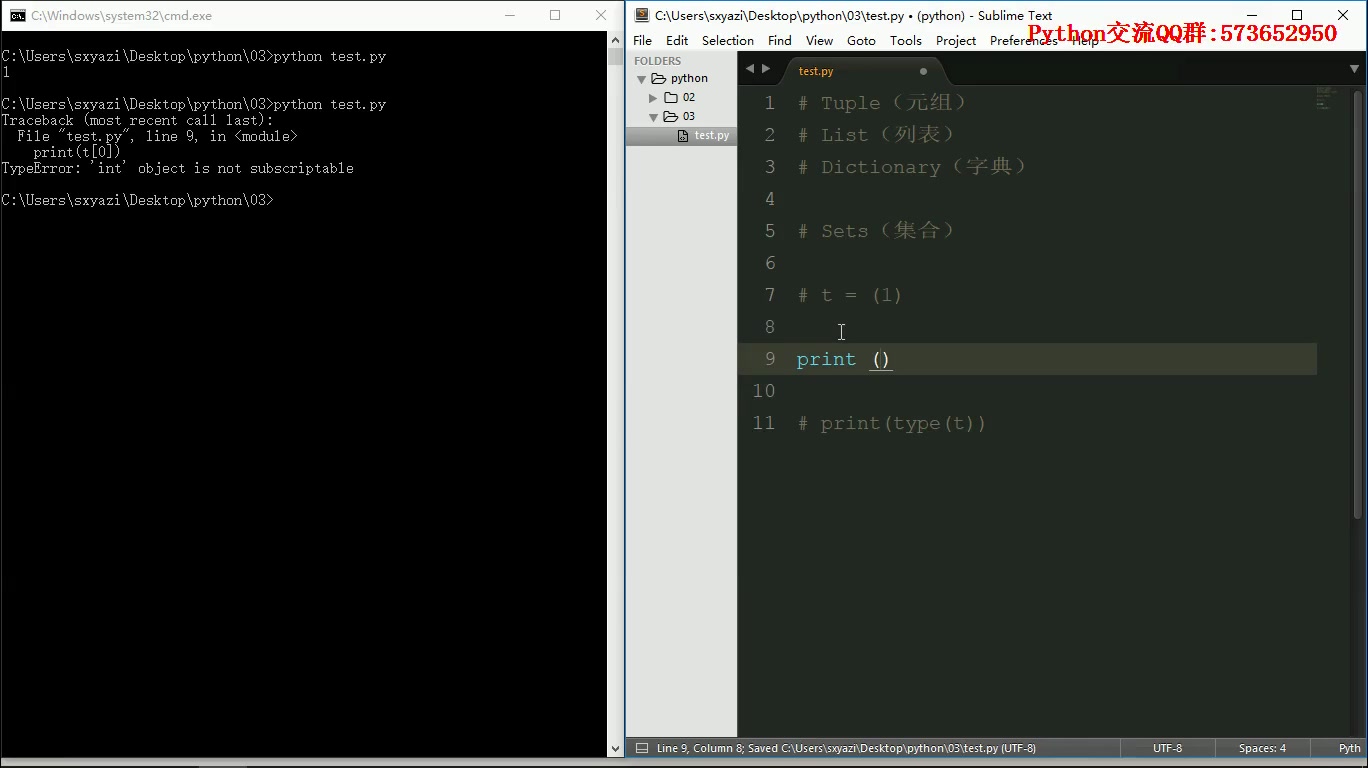The image size is (1368, 768).
Task: Open the Tools menu
Action: 906,40
